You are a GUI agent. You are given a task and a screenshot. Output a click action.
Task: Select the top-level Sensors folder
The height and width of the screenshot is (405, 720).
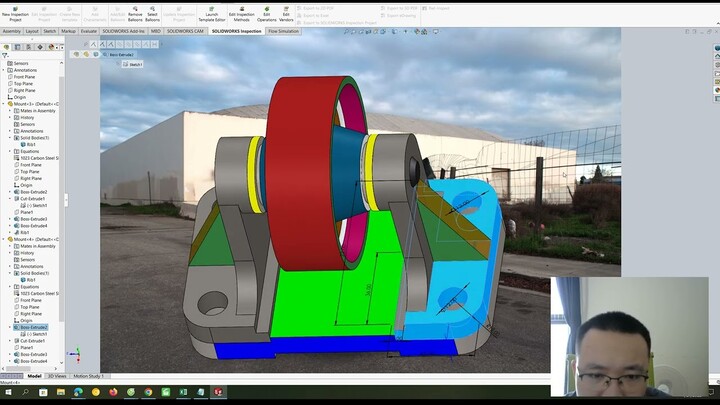(17, 63)
